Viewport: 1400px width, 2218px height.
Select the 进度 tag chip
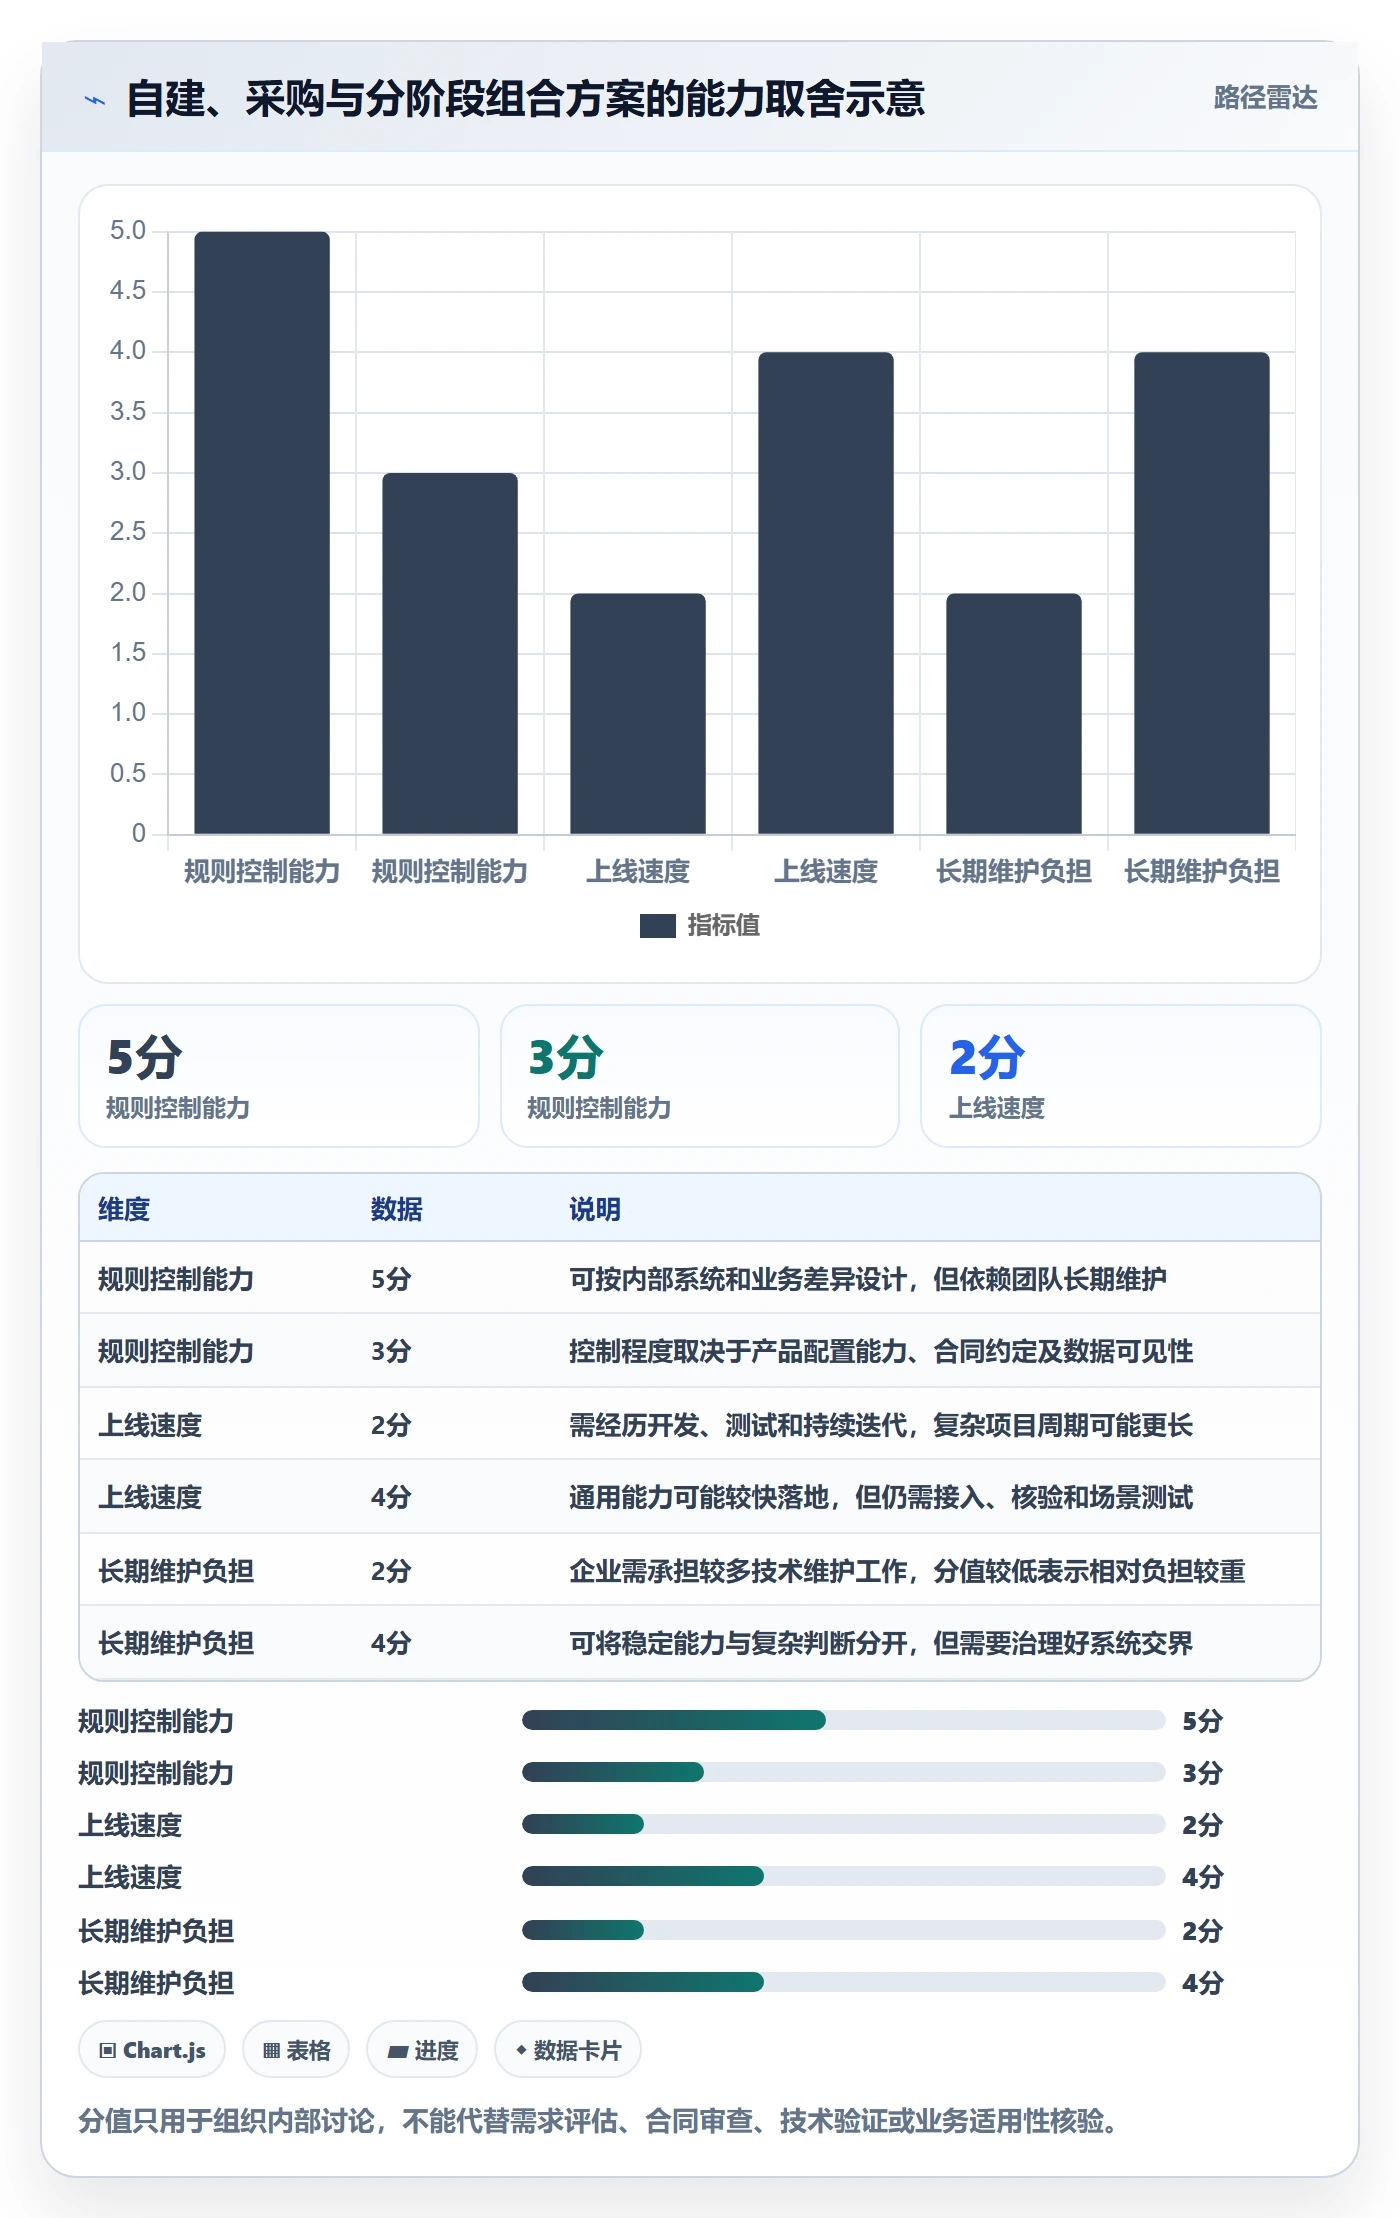pos(422,2050)
